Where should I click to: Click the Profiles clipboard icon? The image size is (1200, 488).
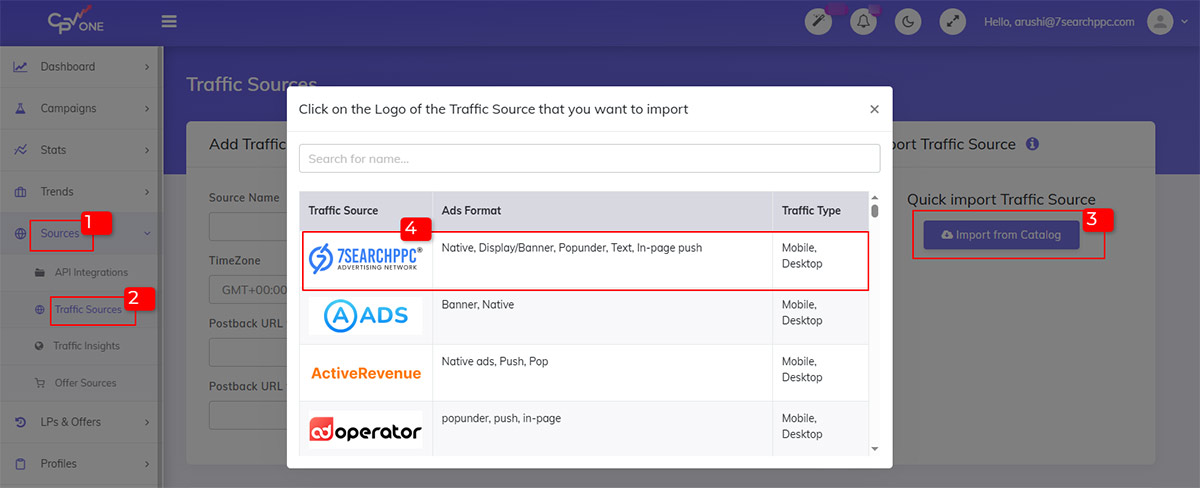[20, 464]
